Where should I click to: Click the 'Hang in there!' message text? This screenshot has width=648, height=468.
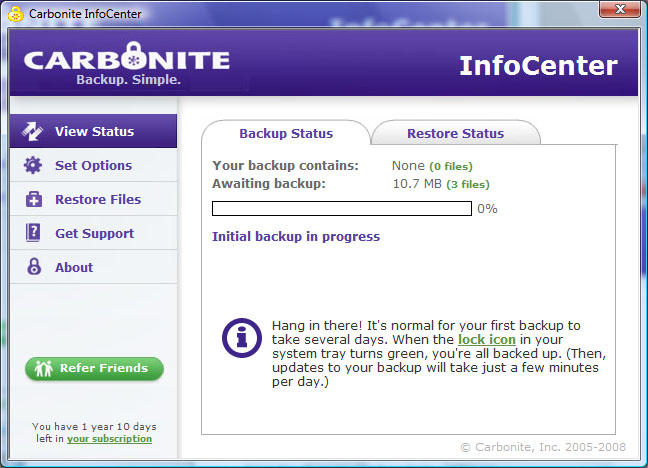(438, 353)
